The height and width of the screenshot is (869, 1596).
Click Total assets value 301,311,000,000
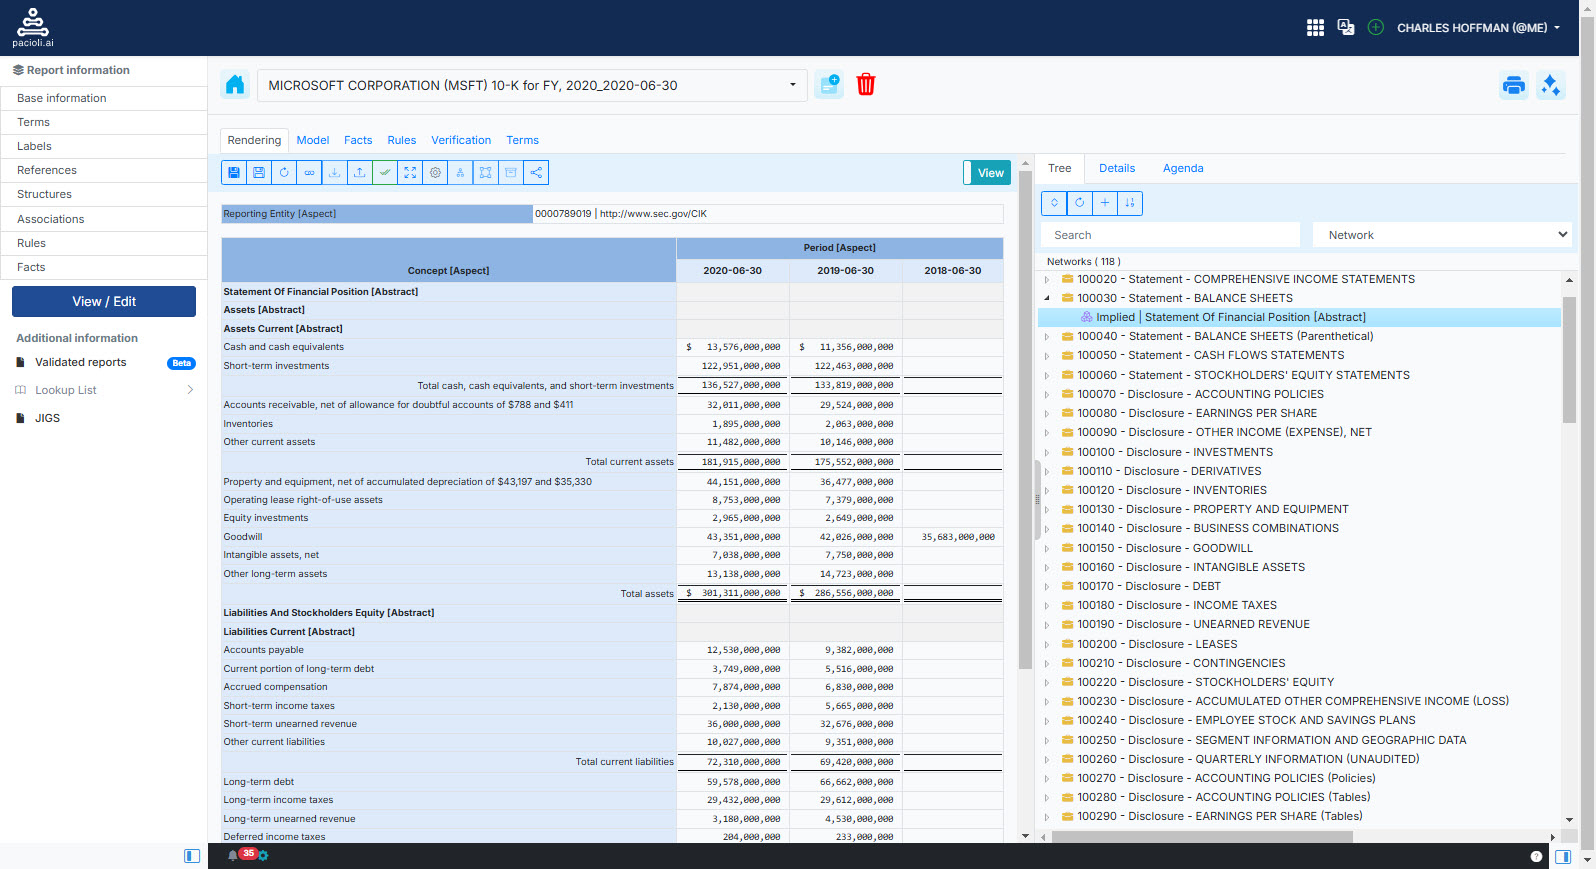[740, 593]
